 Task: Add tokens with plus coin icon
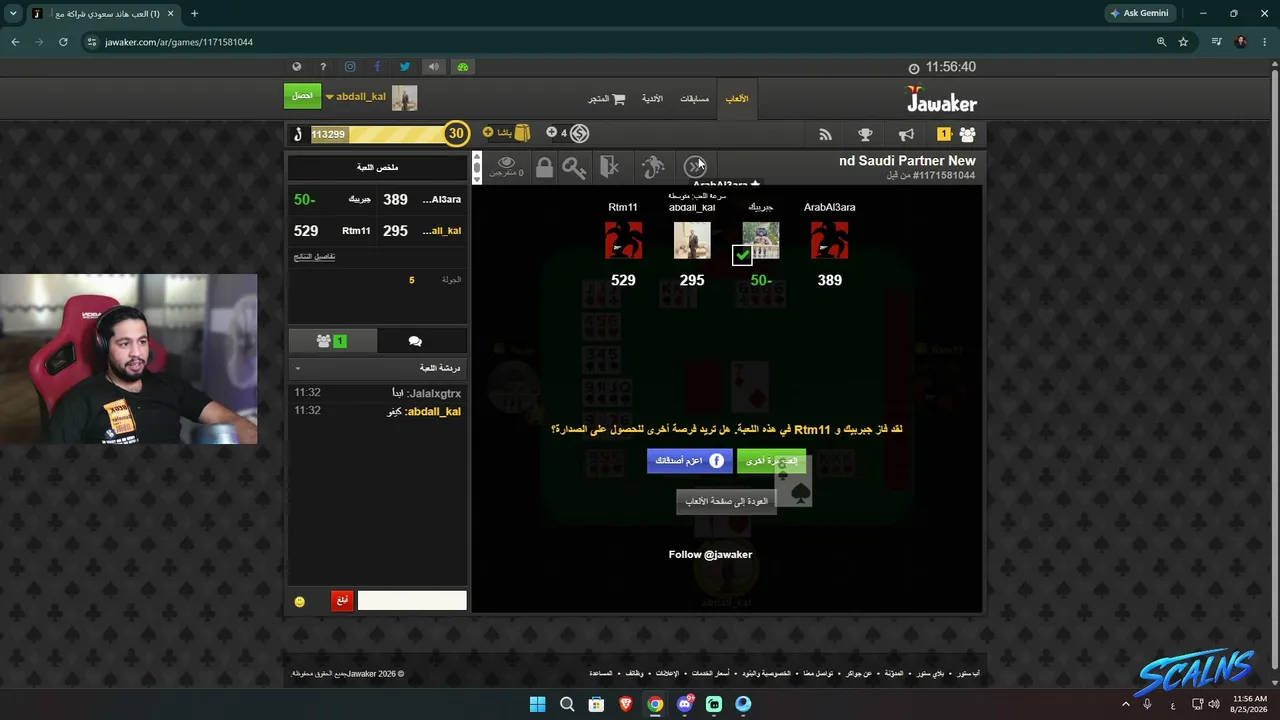click(x=551, y=133)
